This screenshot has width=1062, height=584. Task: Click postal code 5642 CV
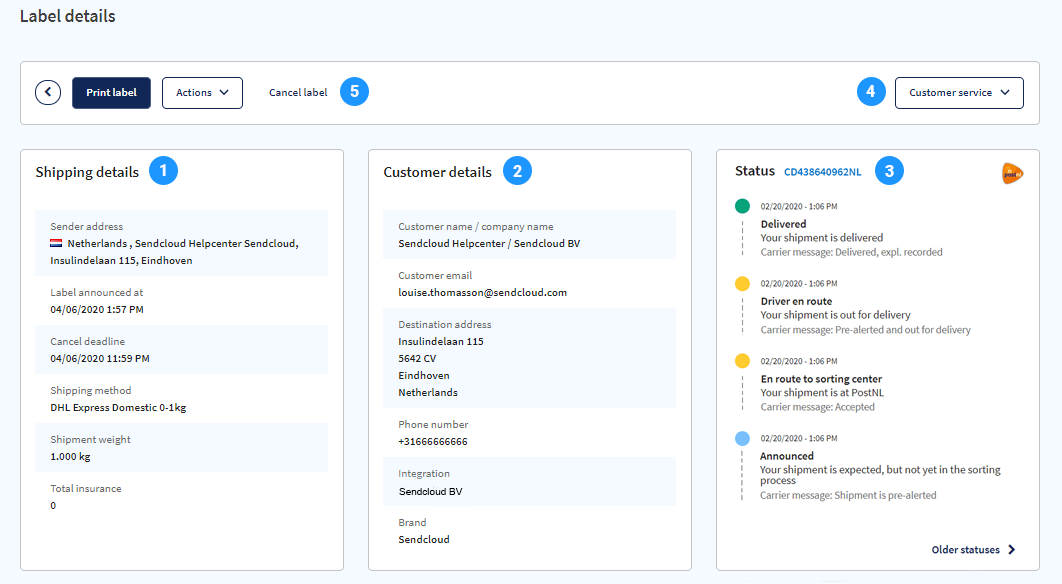click(417, 358)
